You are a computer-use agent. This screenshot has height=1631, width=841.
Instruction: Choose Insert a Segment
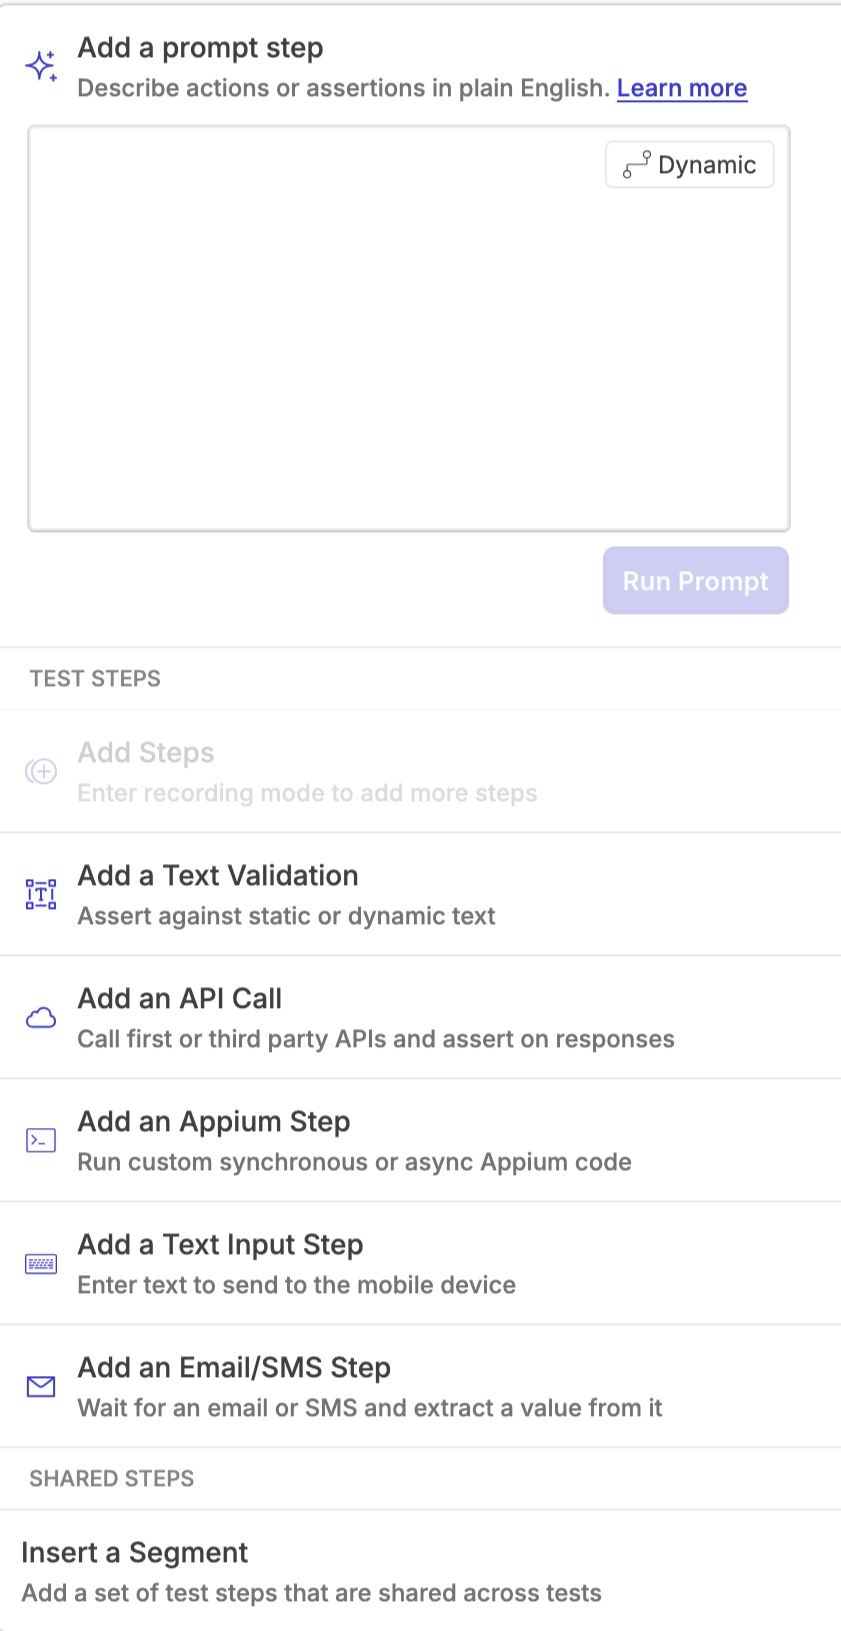point(135,1553)
